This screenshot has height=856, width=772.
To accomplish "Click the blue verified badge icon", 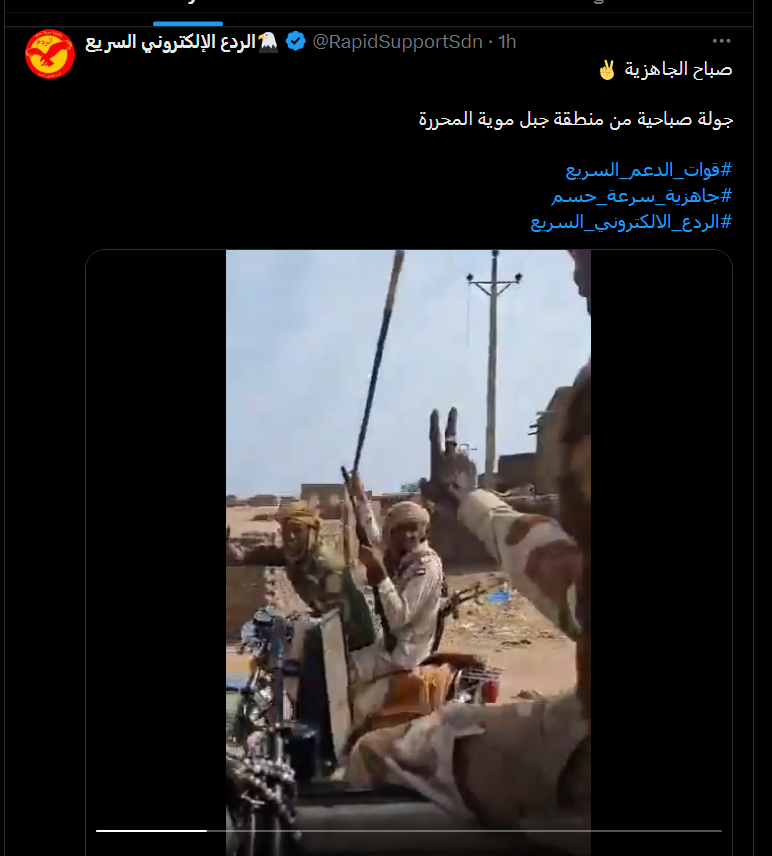I will coord(296,41).
